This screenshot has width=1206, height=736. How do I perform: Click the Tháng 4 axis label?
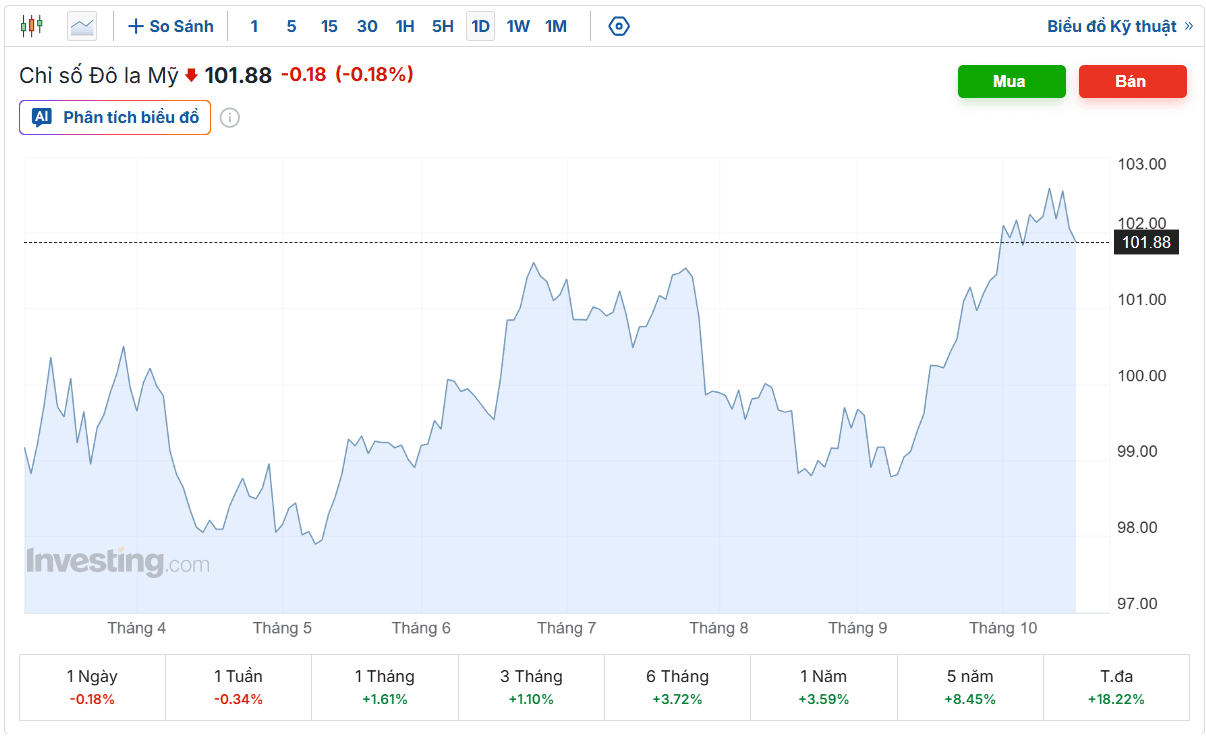coord(137,628)
